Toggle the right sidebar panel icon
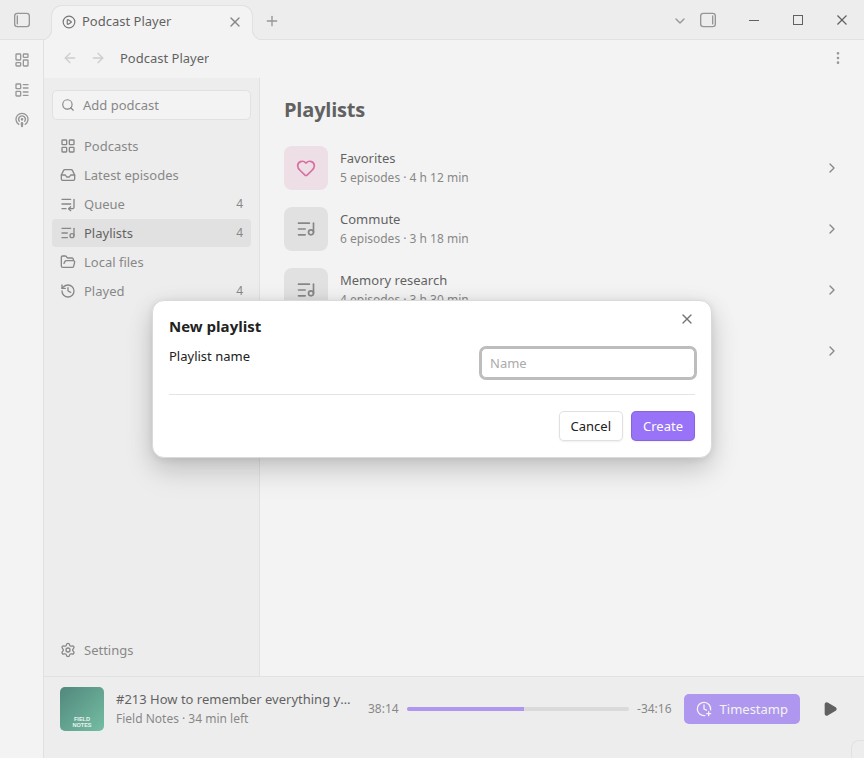Viewport: 864px width, 758px height. coord(708,20)
